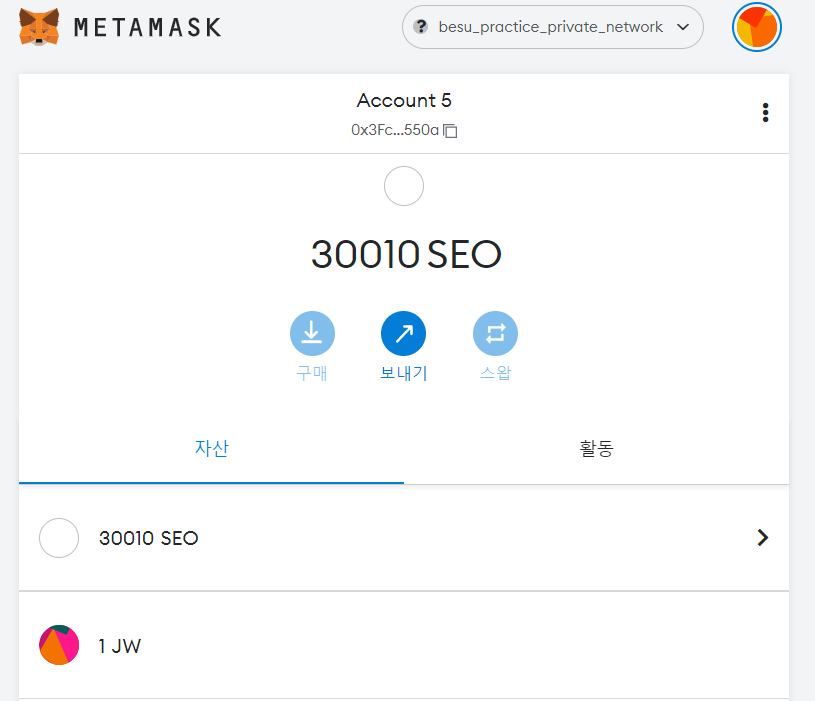Click the Account 5 name
This screenshot has height=701, width=815.
pyautogui.click(x=404, y=100)
